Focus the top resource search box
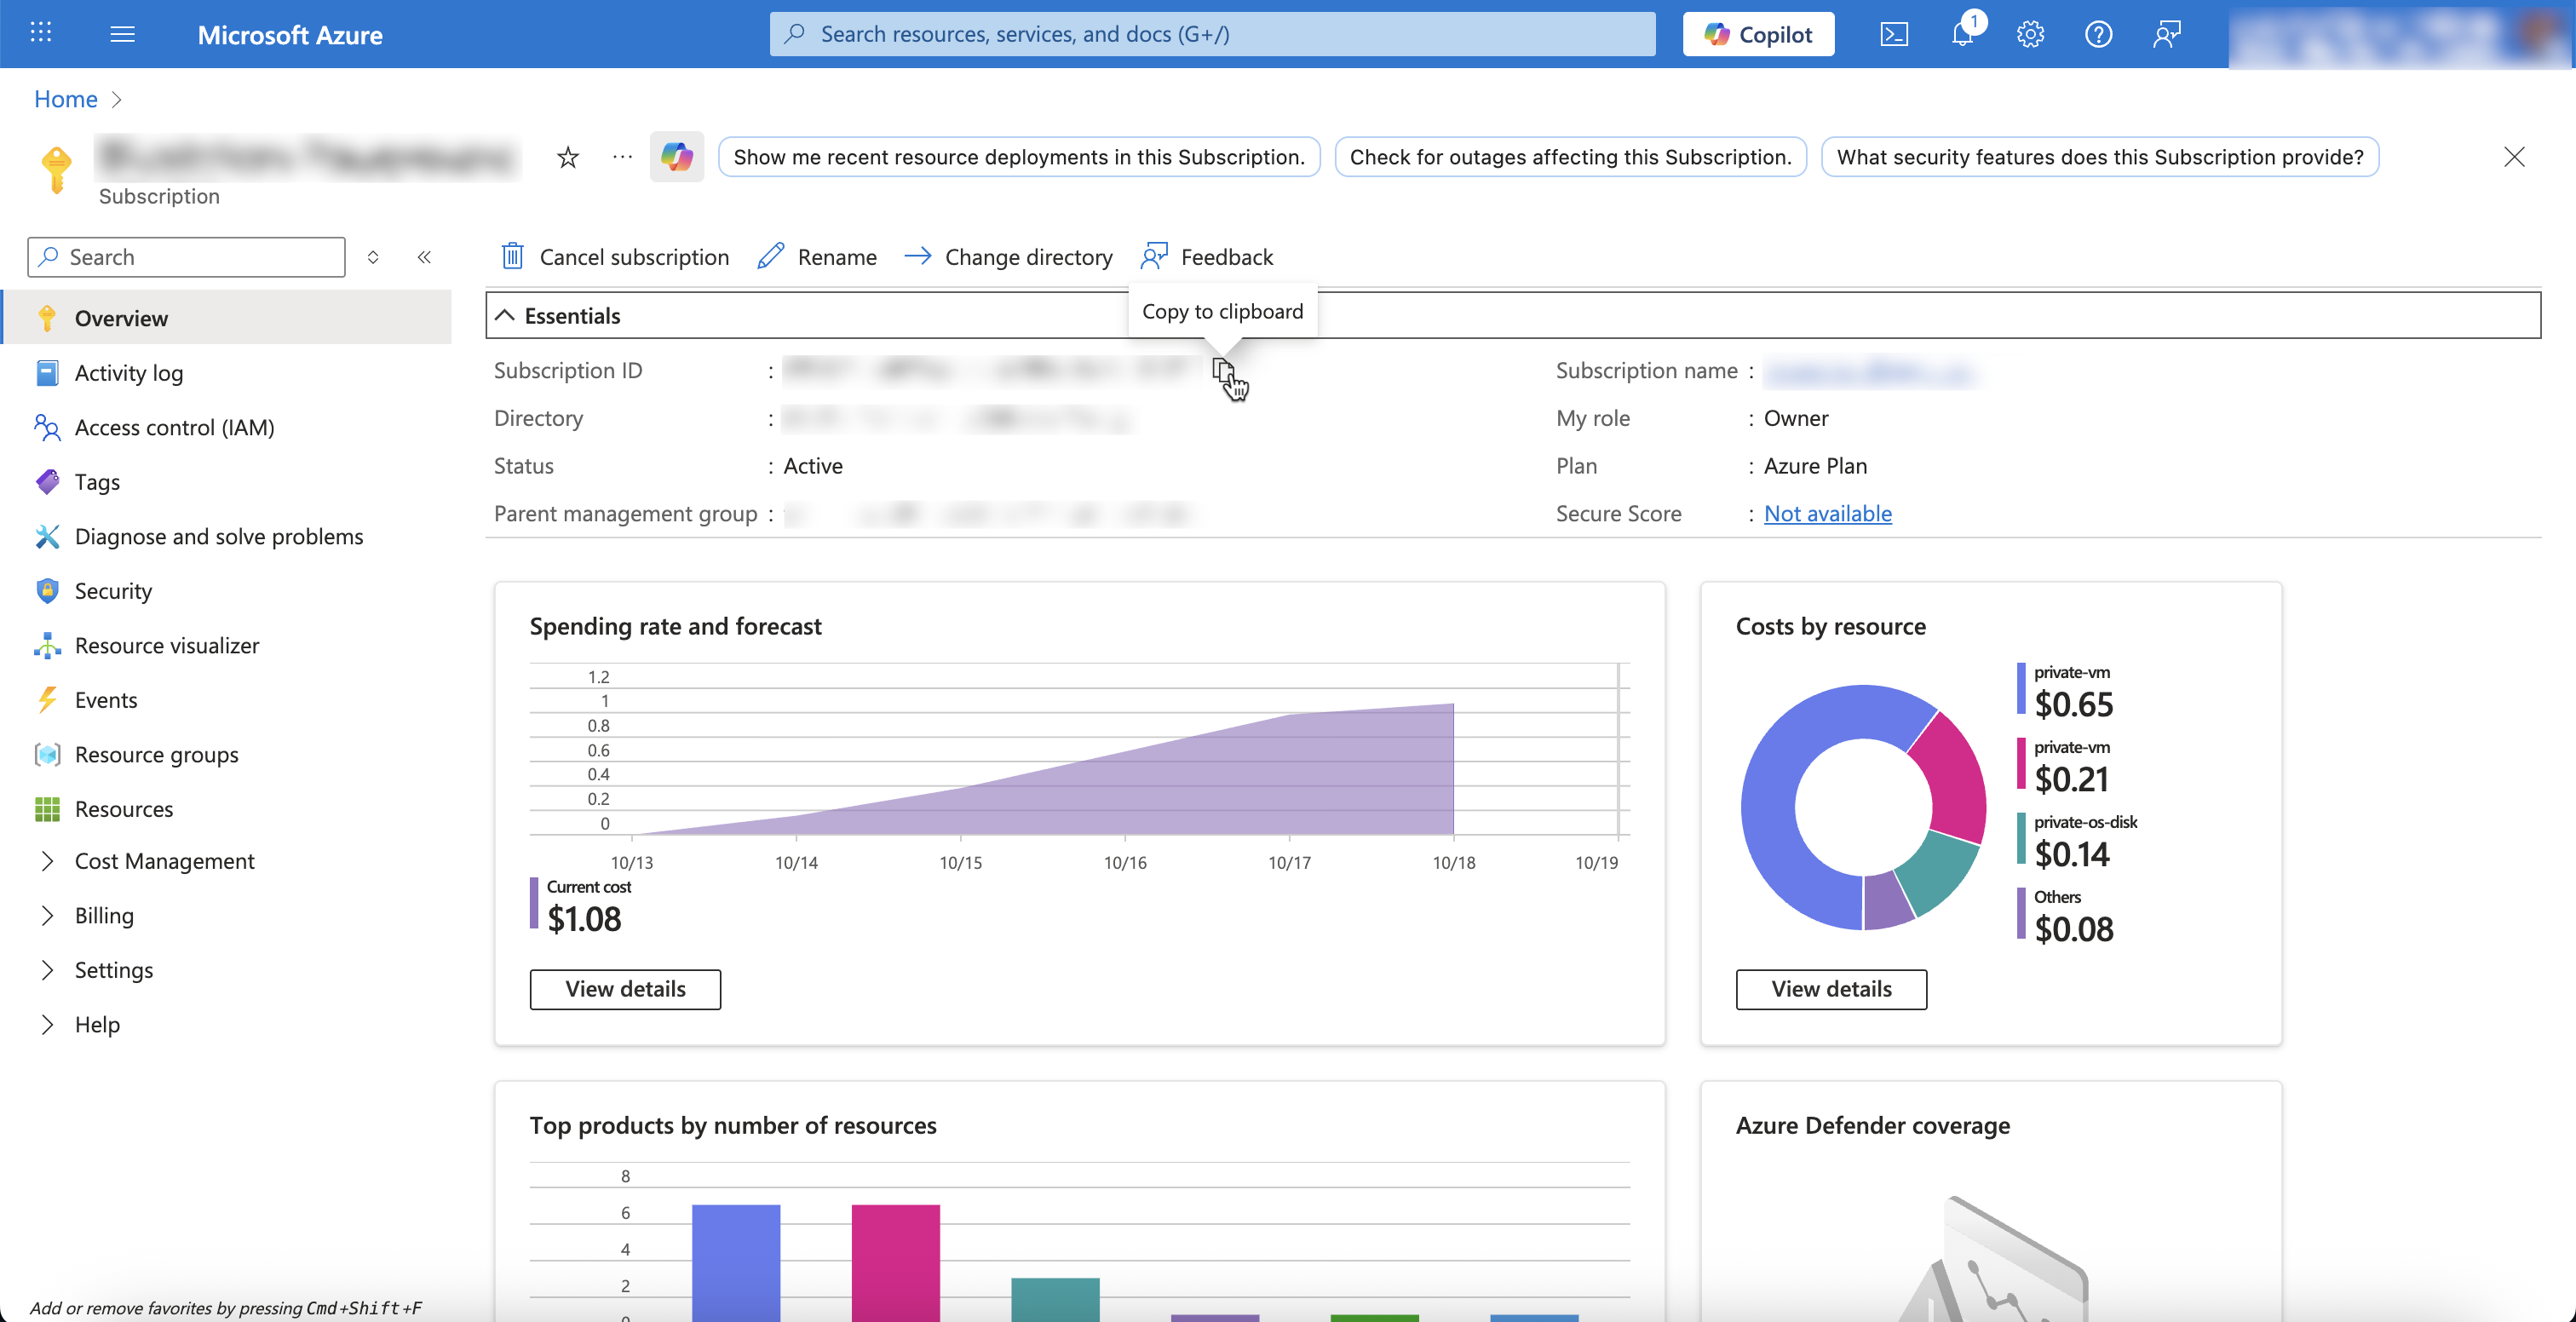The width and height of the screenshot is (2576, 1322). click(1212, 34)
